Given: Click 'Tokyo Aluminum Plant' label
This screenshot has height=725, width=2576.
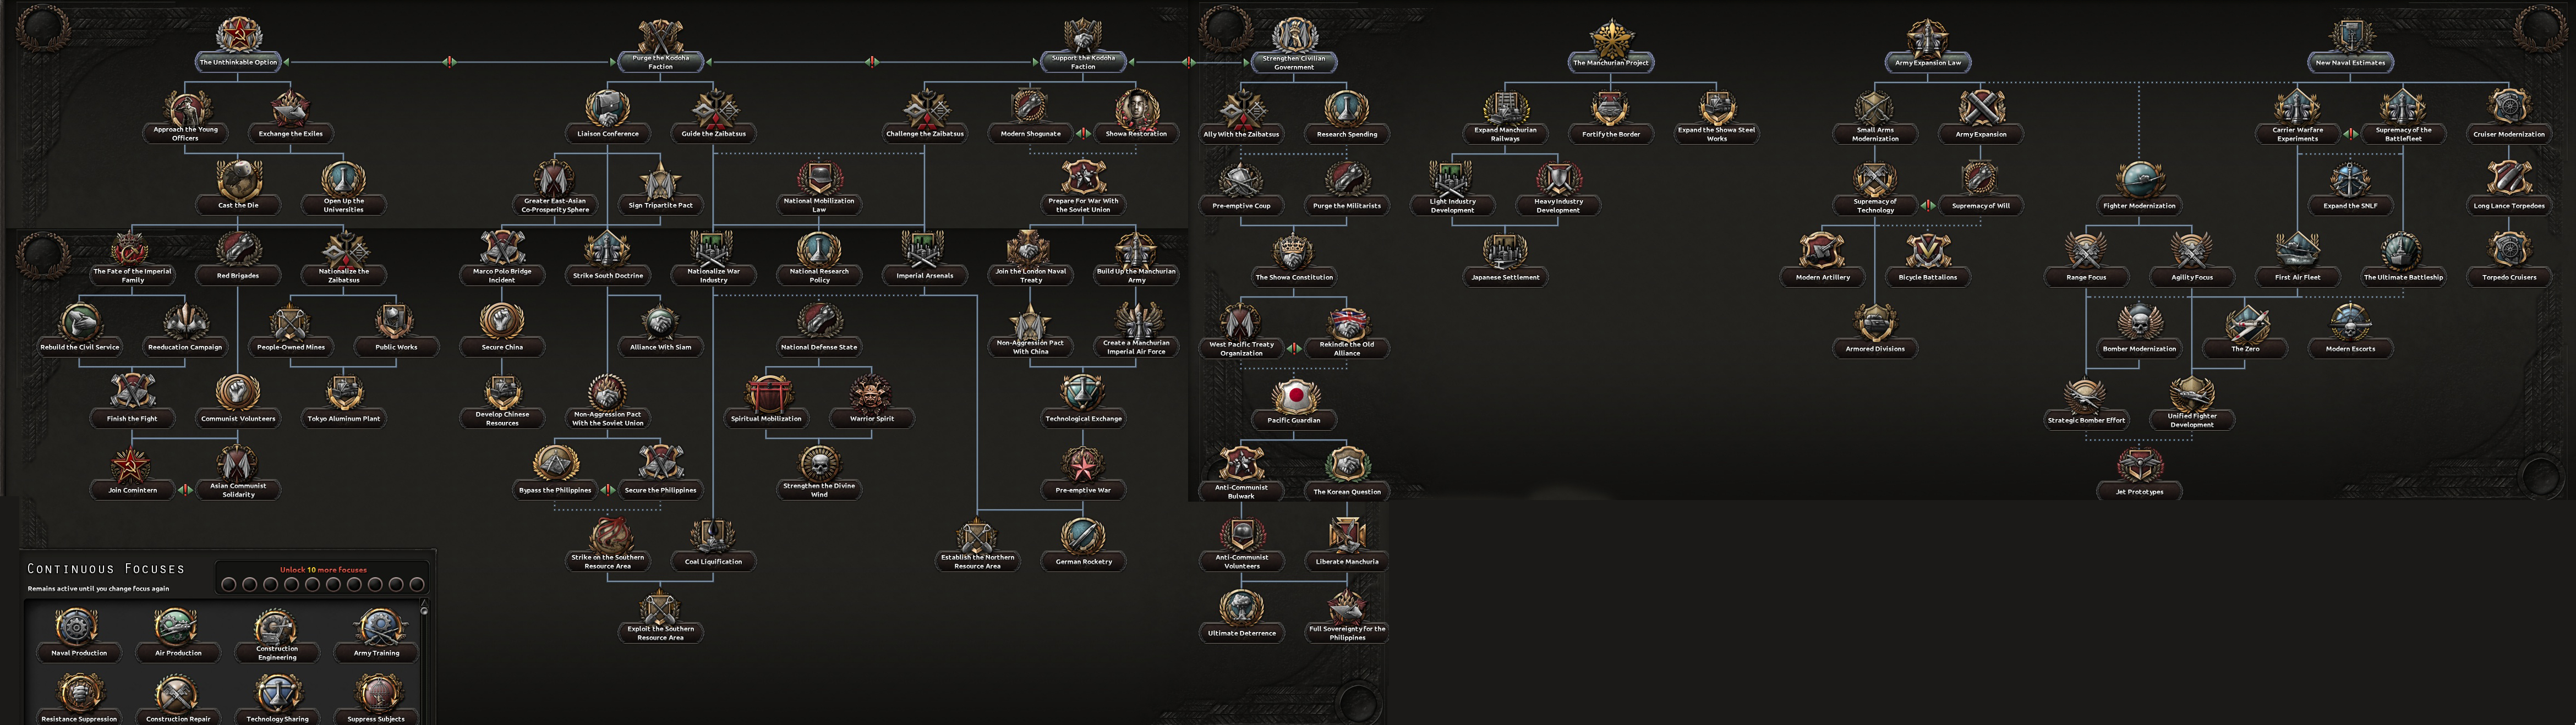Looking at the screenshot, I should (344, 419).
